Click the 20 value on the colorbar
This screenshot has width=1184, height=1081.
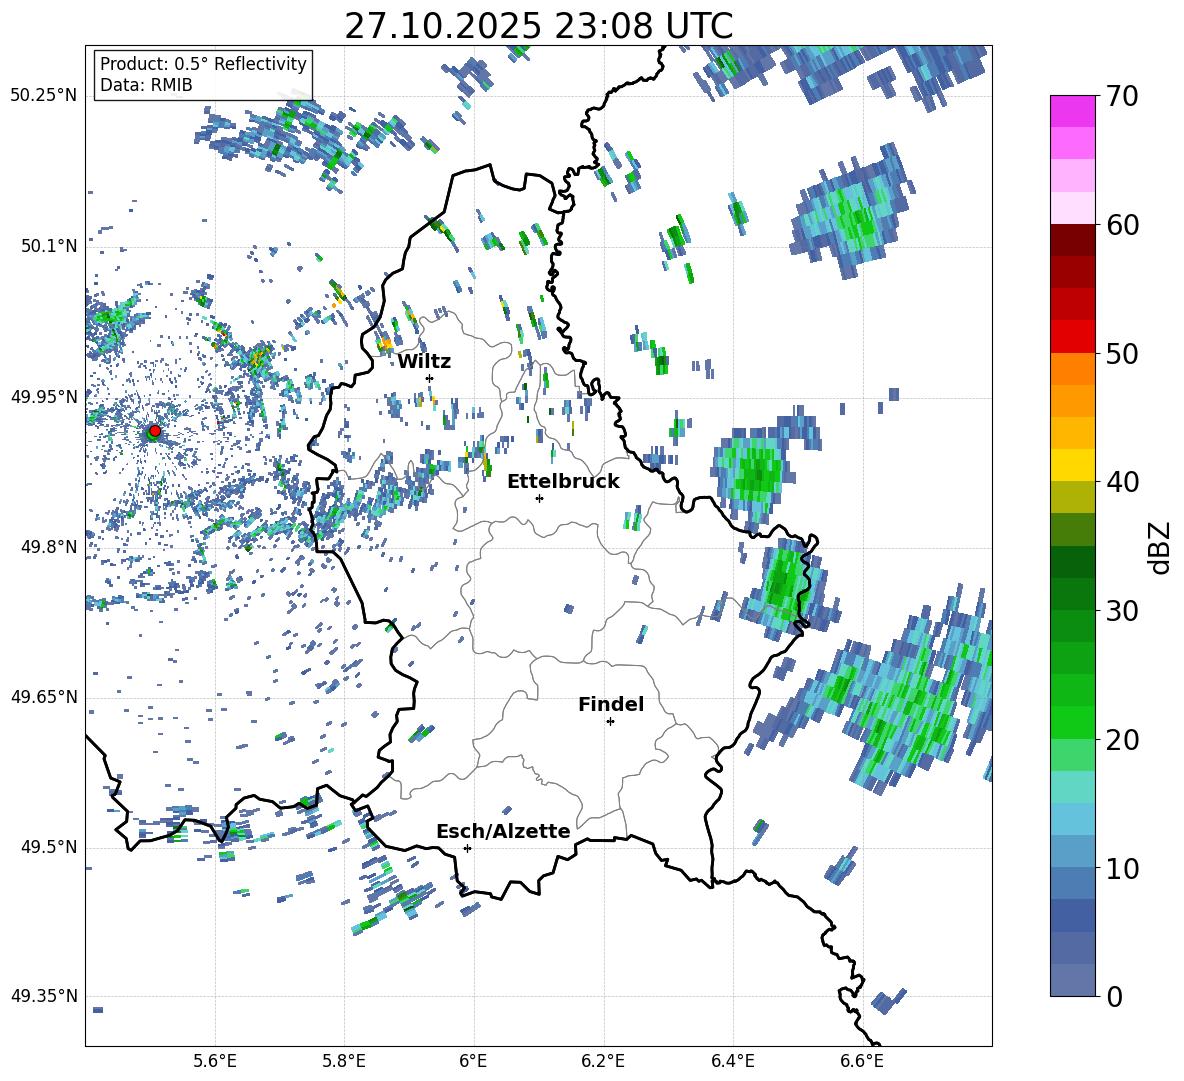[1121, 740]
